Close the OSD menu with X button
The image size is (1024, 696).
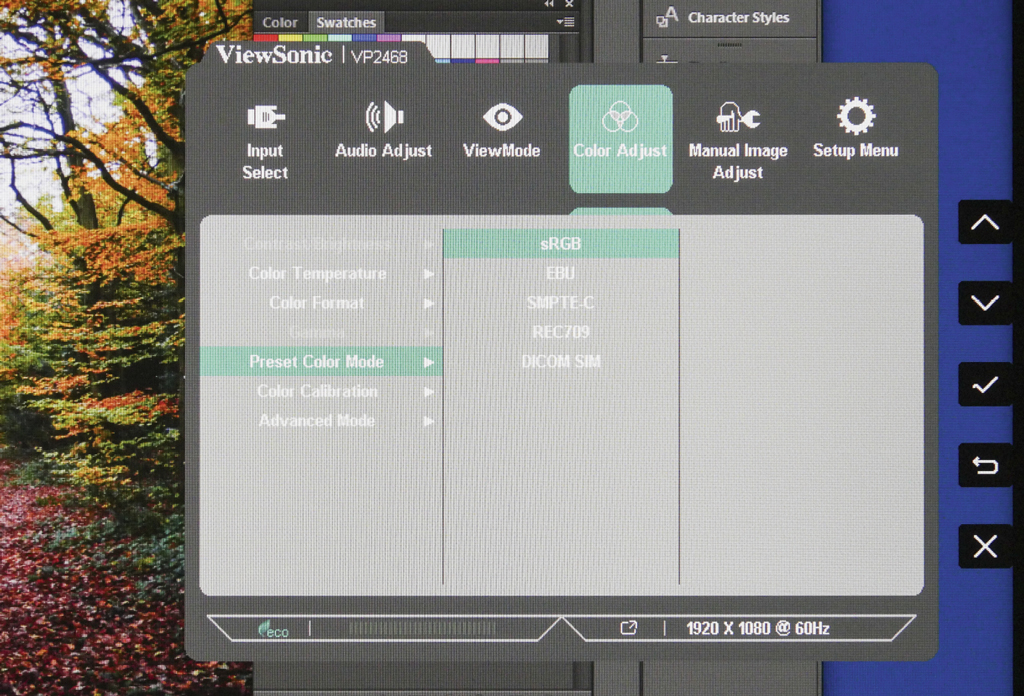click(985, 547)
